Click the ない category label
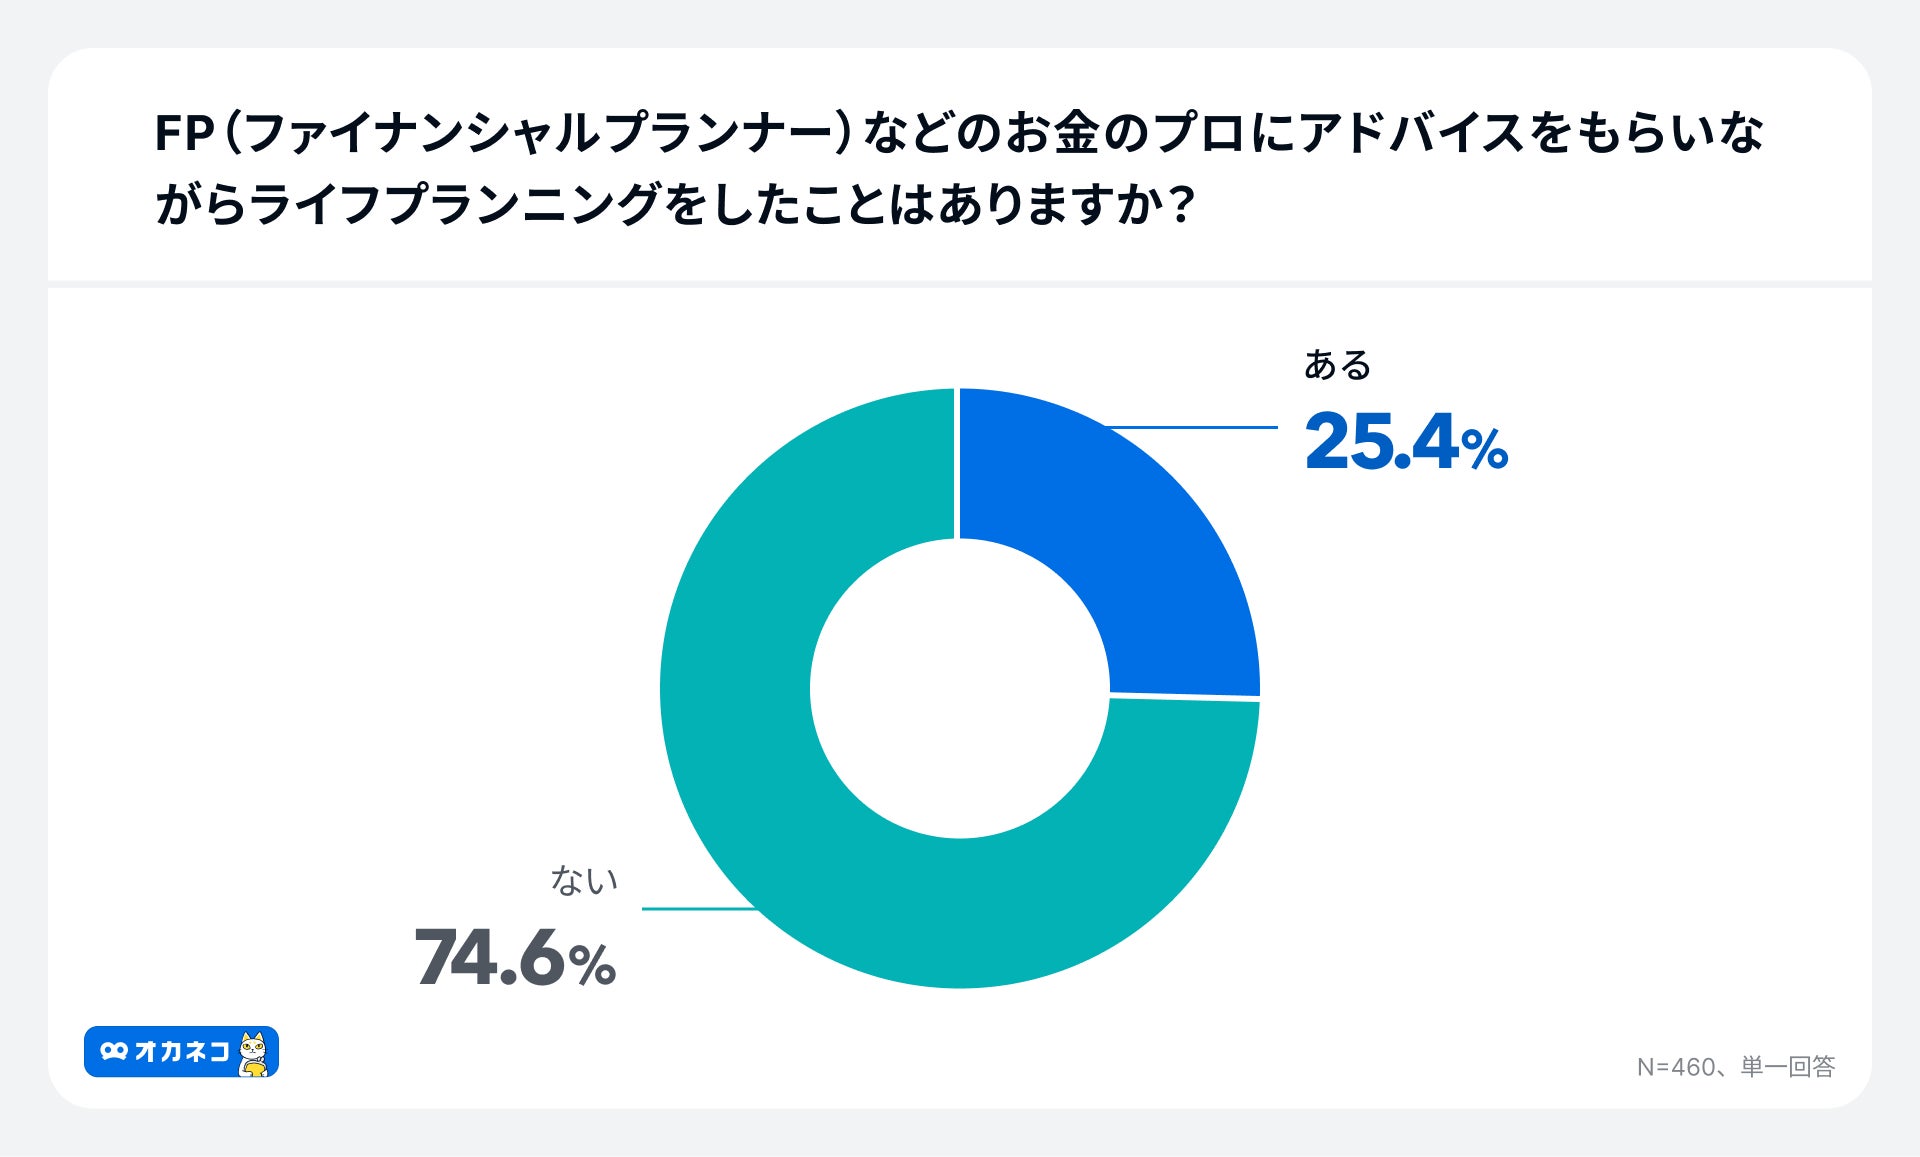Viewport: 1920px width, 1157px height. [584, 880]
